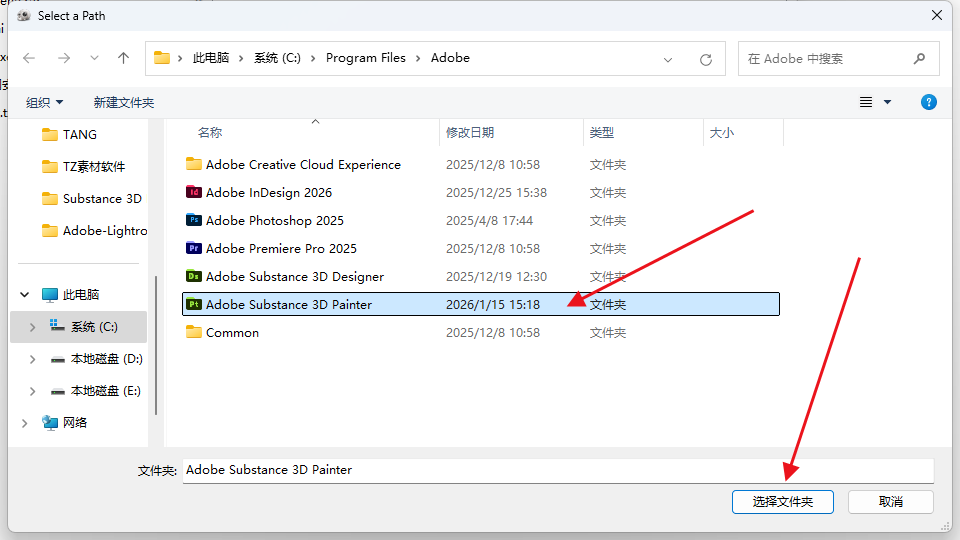Select the Adobe-Lightro sidebar folder
The image size is (960, 540).
(x=94, y=230)
